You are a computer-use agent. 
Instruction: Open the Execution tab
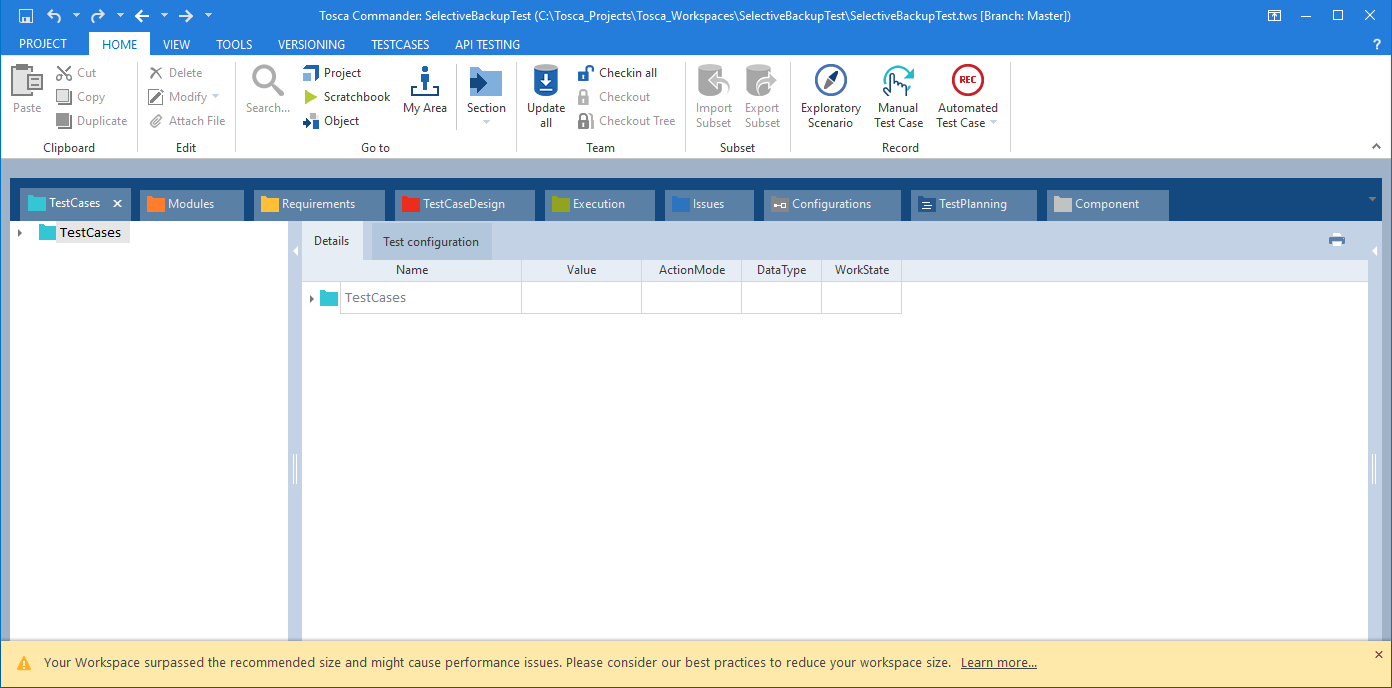600,204
